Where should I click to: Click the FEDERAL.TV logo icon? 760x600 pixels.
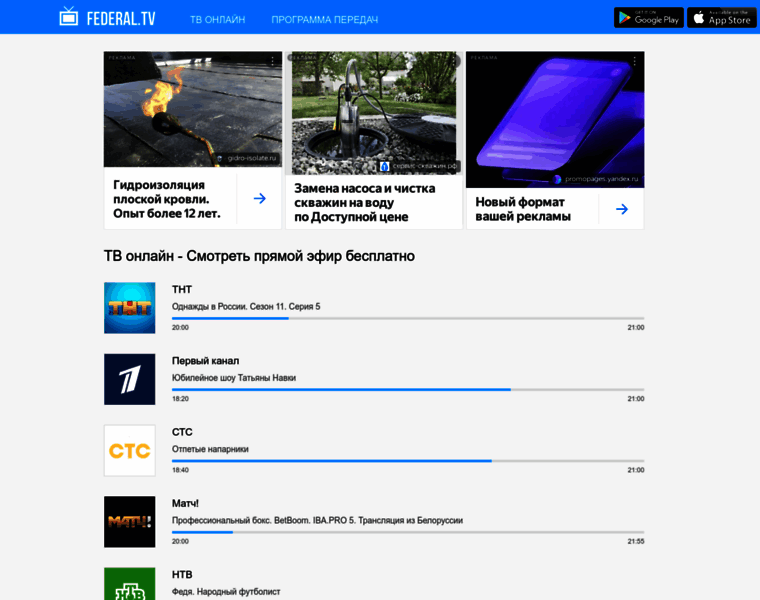click(68, 16)
